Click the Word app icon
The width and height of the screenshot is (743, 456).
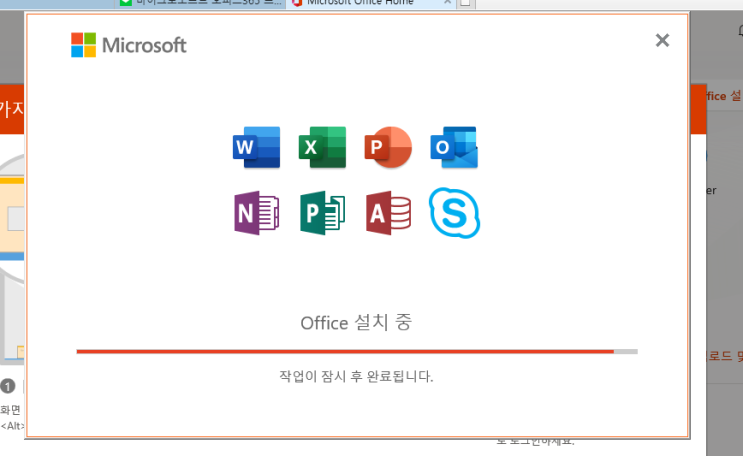tap(256, 147)
